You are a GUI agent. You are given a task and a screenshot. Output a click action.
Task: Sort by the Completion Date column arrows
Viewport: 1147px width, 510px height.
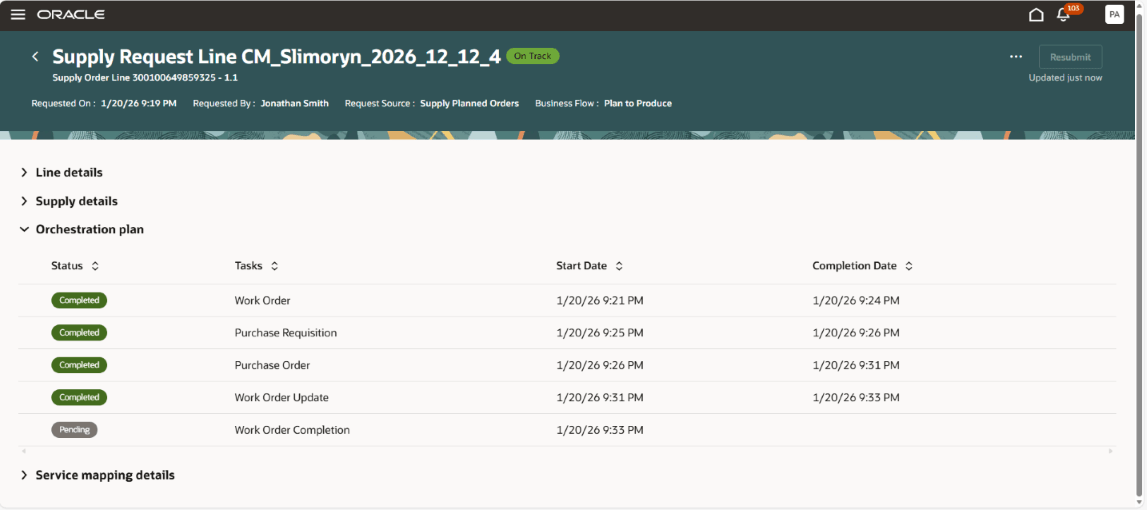point(909,266)
